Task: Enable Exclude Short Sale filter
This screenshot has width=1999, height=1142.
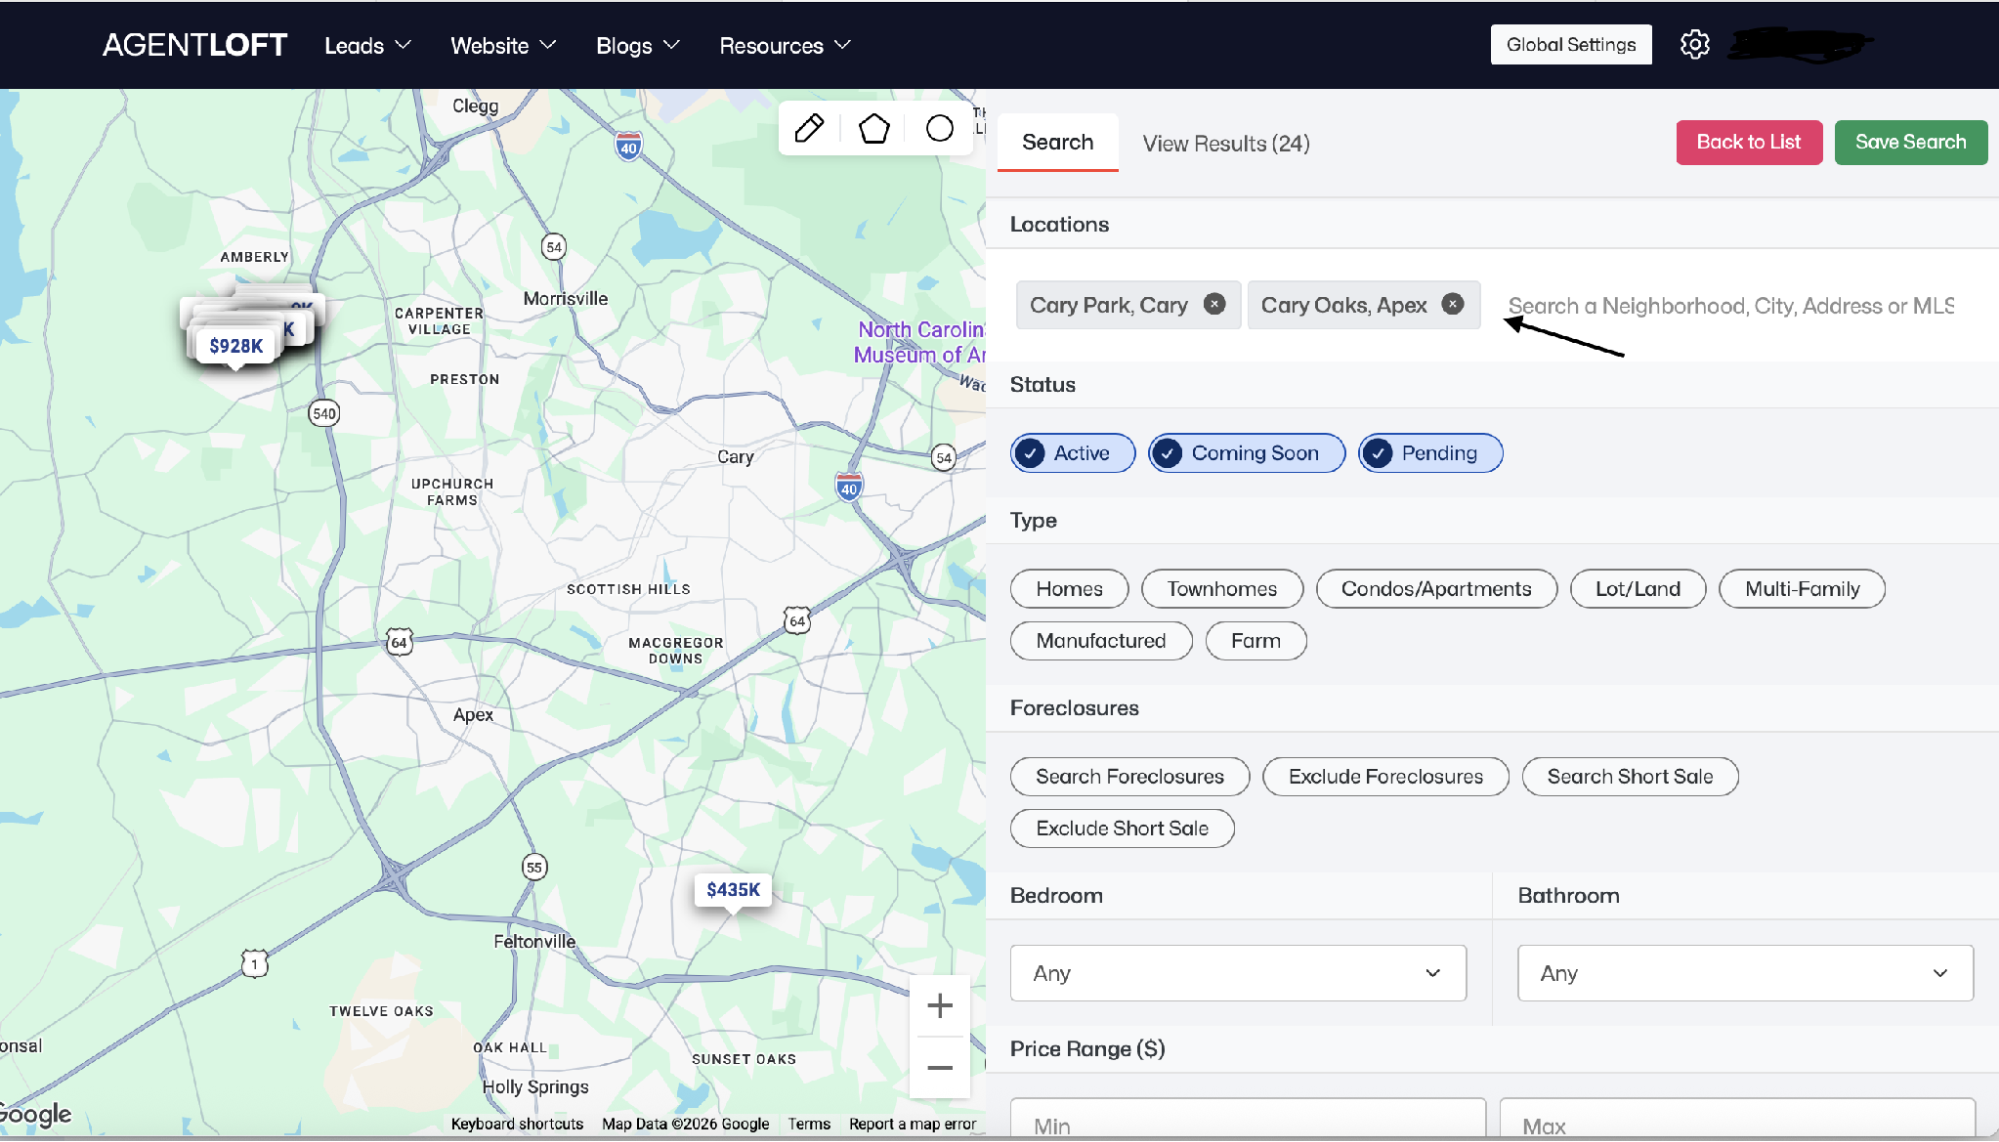Action: click(1122, 829)
